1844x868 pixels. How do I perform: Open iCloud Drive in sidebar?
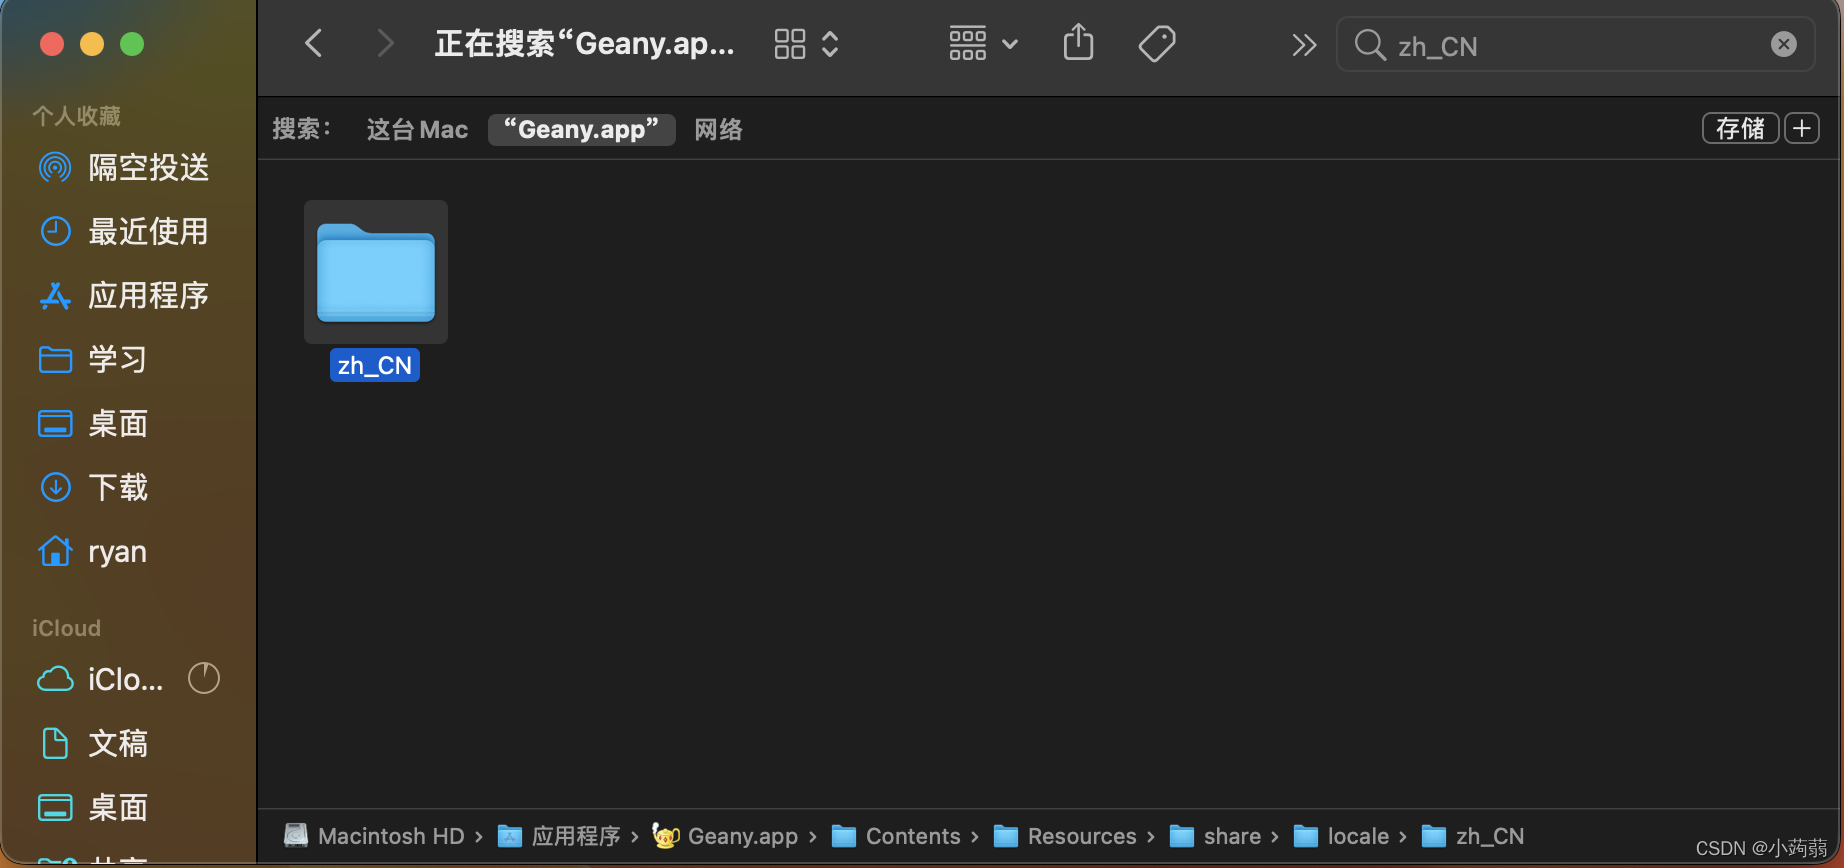[x=100, y=679]
